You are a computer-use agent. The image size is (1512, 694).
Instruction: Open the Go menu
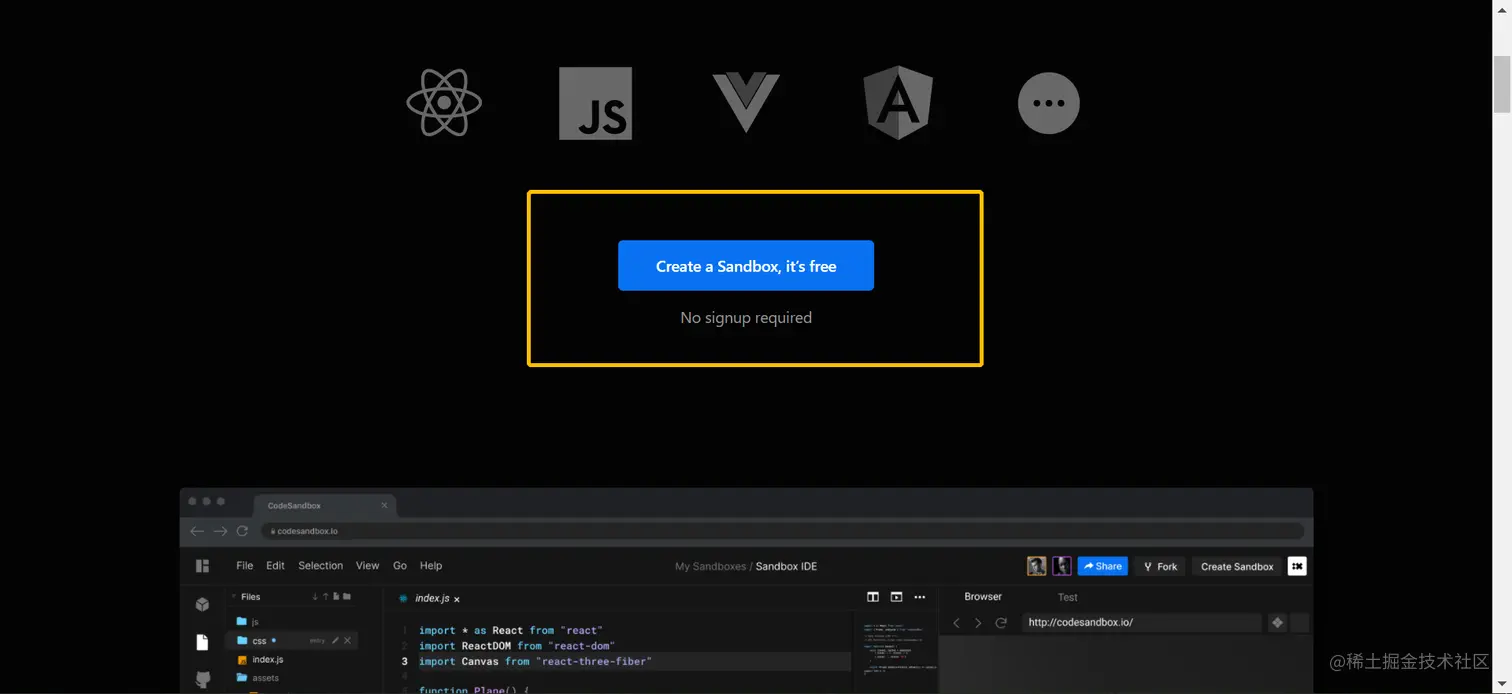(x=400, y=566)
